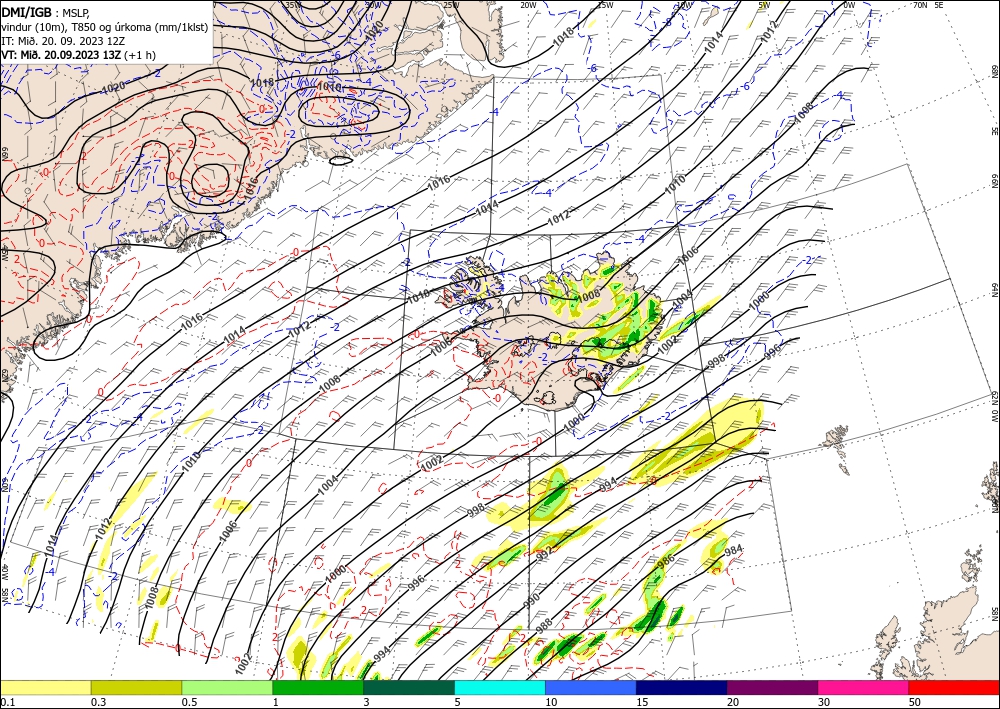Select the "VT: Mið. 20.09.2023 13Z (+1 h)" line
This screenshot has width=1000, height=709.
pos(78,54)
